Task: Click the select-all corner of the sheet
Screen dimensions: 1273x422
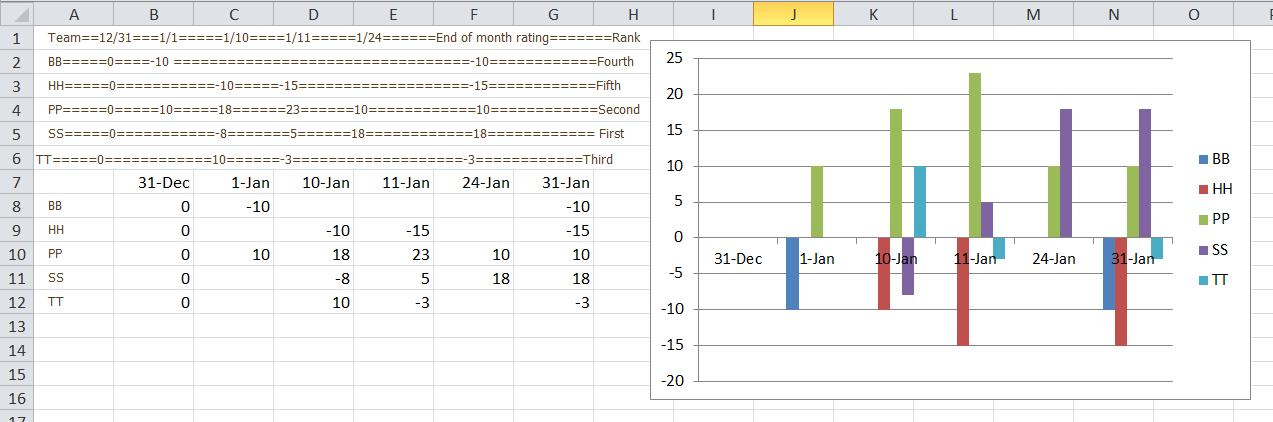Action: coord(17,13)
